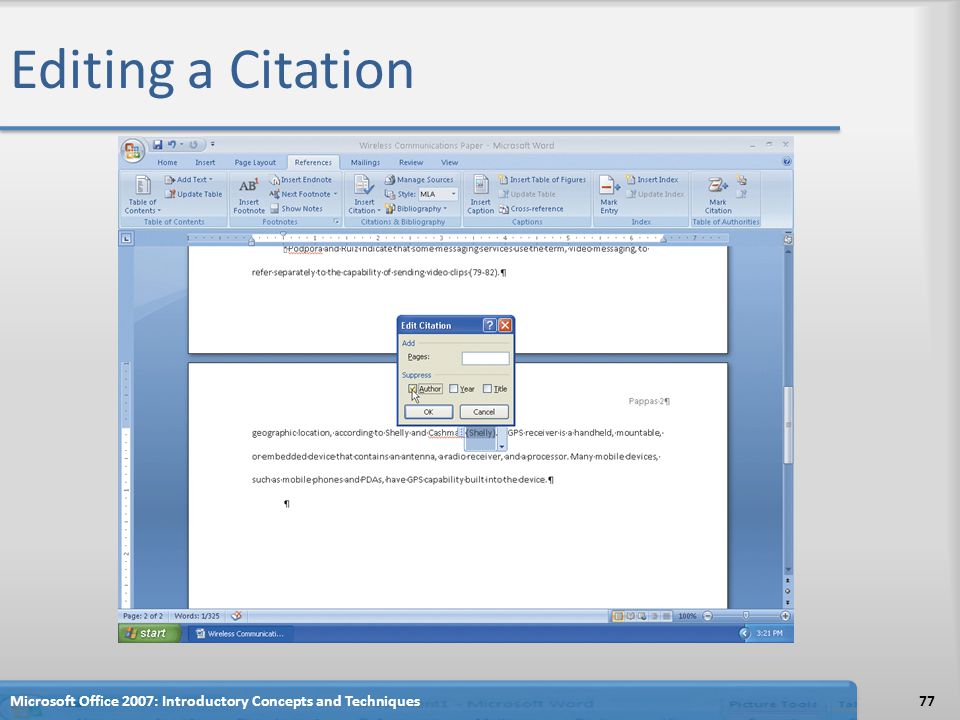The image size is (960, 720).
Task: Toggle the Author suppress checkbox
Action: [412, 389]
